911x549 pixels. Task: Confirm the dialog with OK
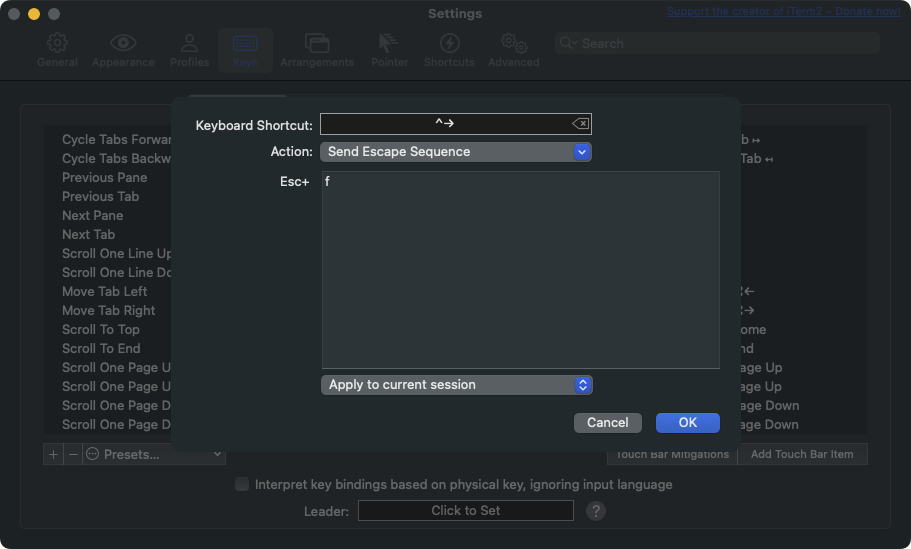click(688, 422)
